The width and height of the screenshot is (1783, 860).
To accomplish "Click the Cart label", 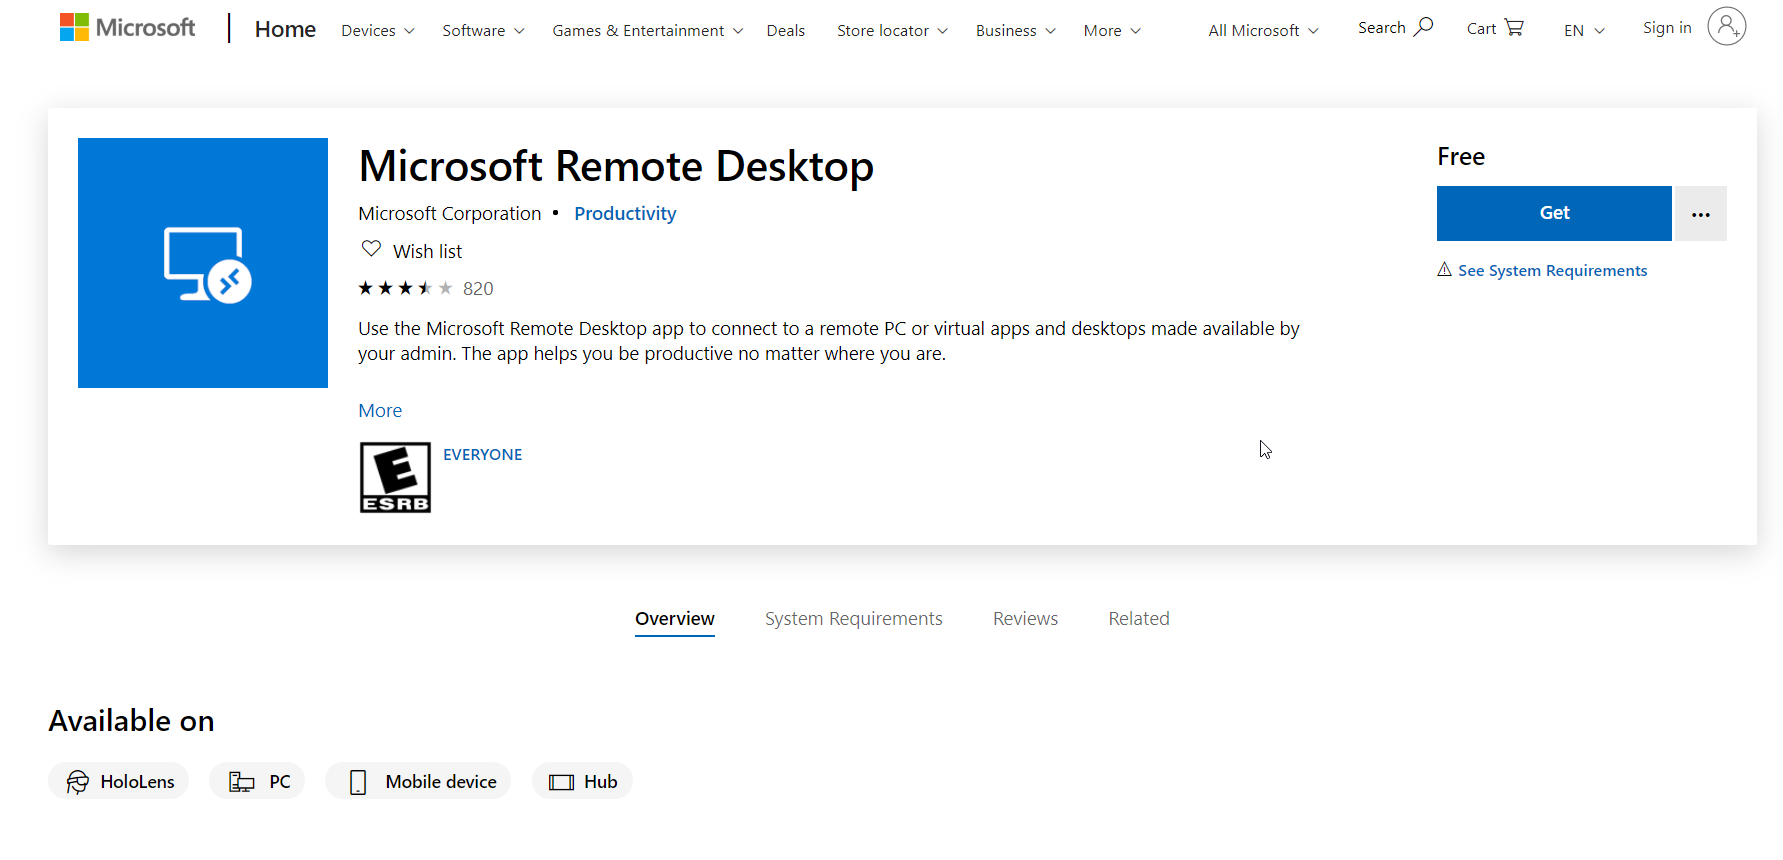I will 1482,29.
